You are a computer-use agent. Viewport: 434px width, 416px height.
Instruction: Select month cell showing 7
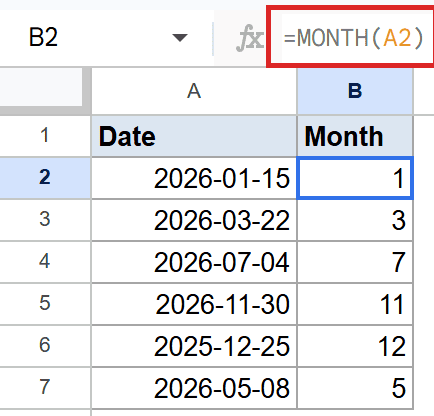click(355, 262)
